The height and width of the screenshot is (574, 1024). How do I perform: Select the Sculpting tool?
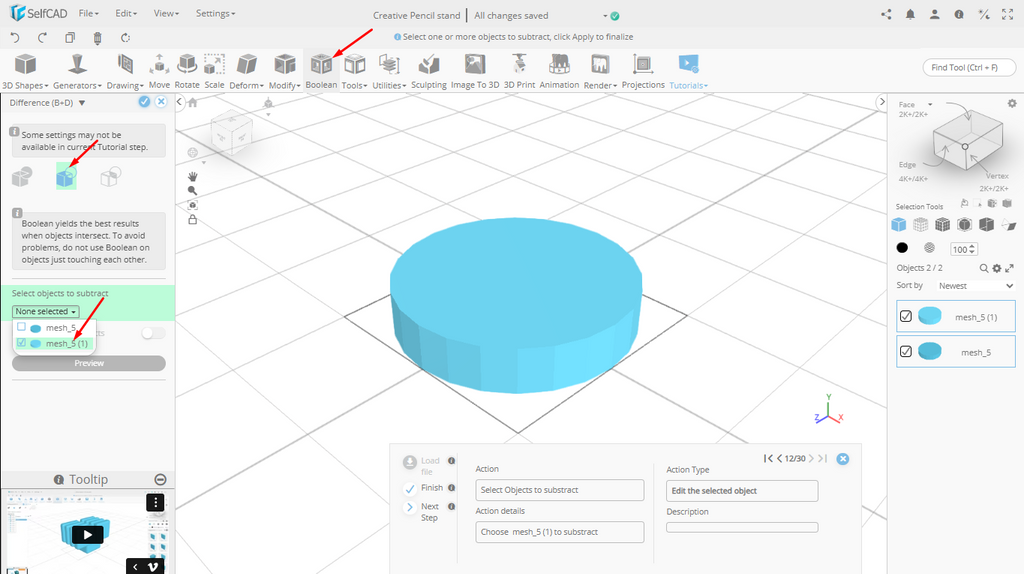pyautogui.click(x=429, y=72)
